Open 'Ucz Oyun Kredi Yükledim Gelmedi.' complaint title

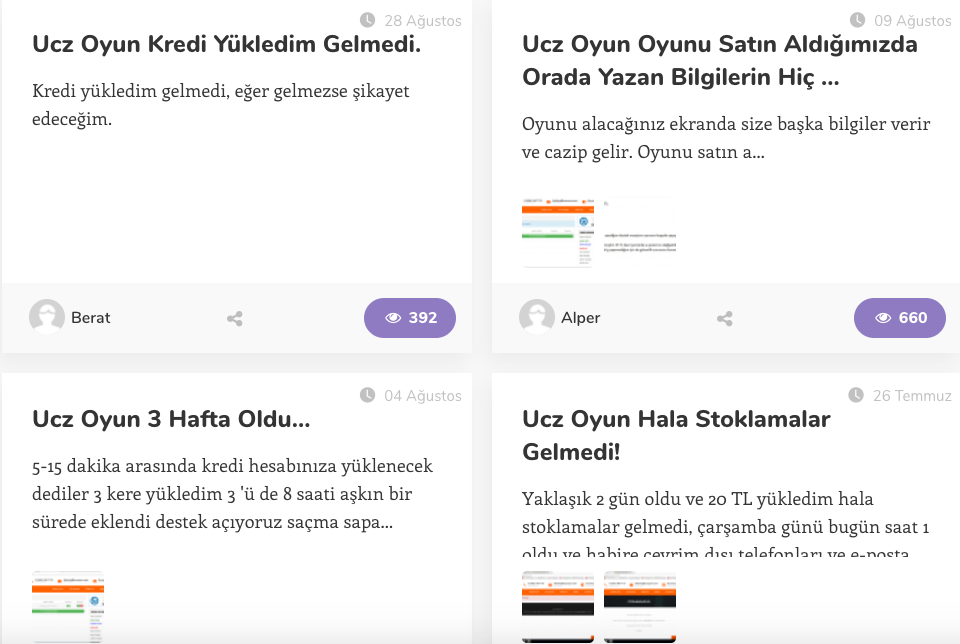pos(226,45)
